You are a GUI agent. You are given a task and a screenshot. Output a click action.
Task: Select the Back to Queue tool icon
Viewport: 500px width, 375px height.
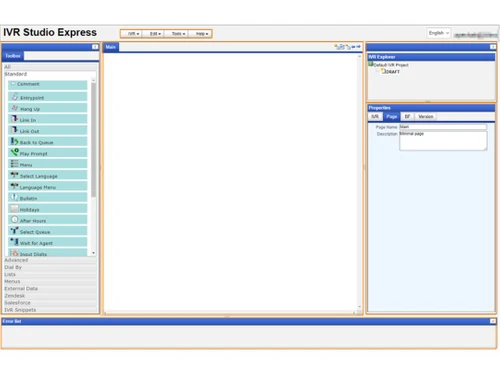pyautogui.click(x=14, y=141)
